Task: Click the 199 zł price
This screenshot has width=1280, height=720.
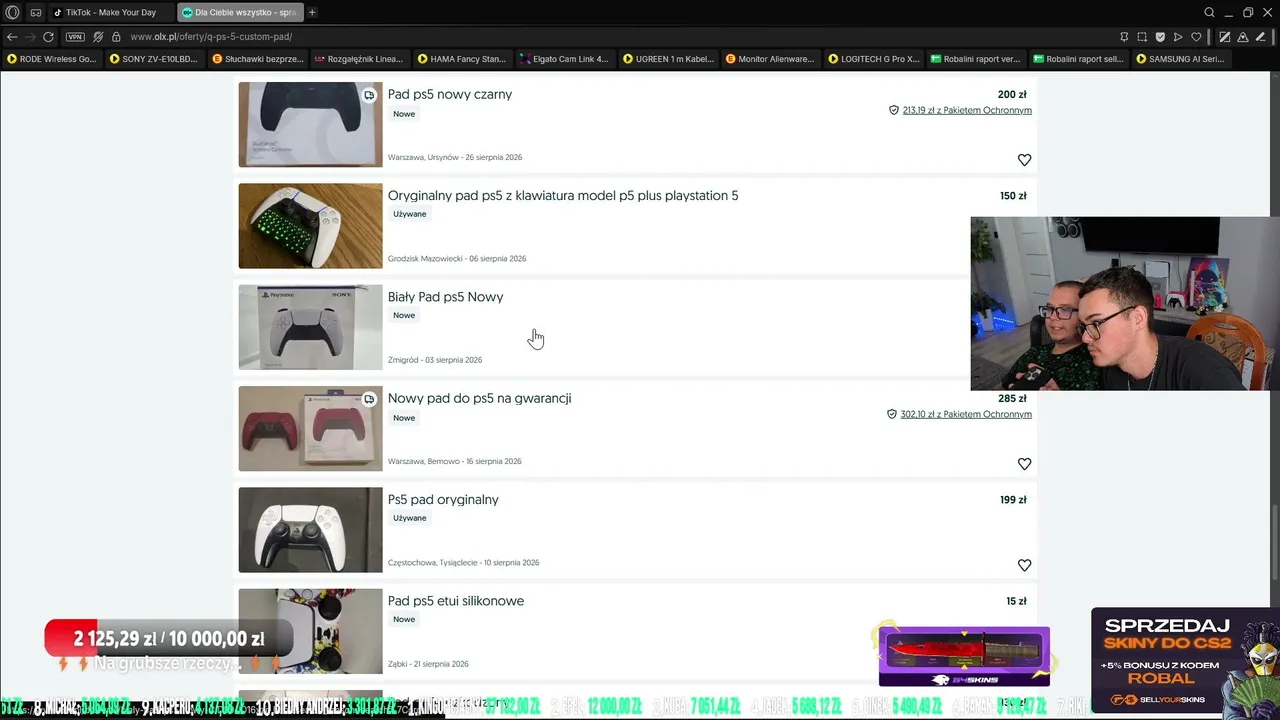Action: pos(1013,500)
